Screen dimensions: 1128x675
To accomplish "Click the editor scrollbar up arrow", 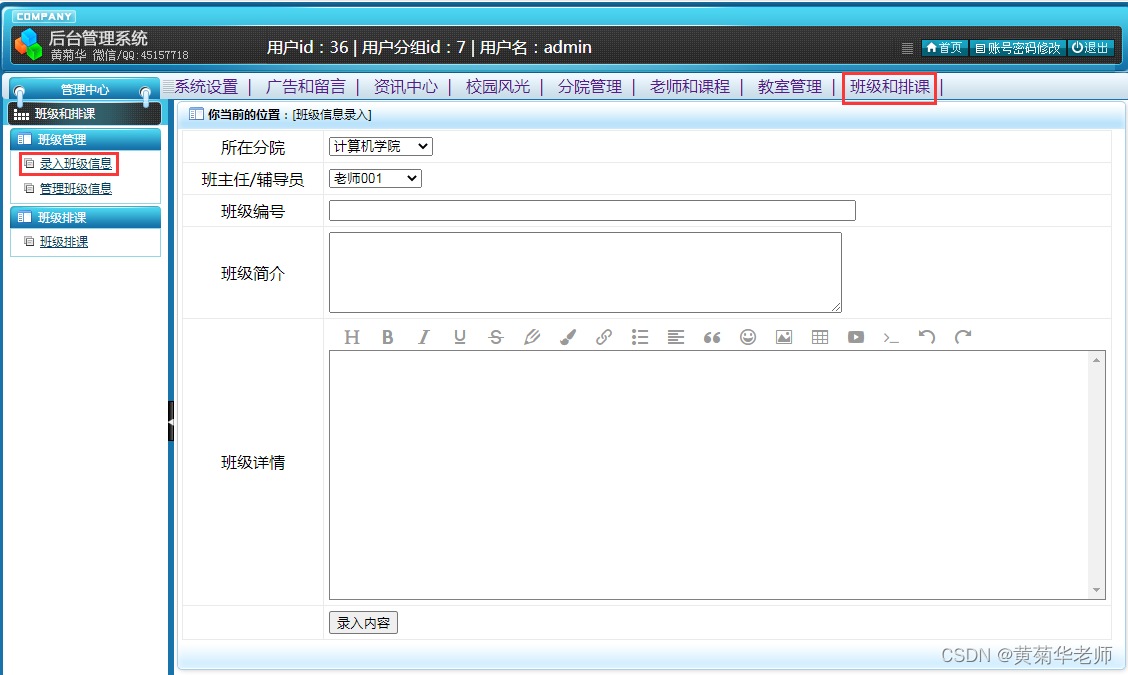I will (x=1096, y=360).
